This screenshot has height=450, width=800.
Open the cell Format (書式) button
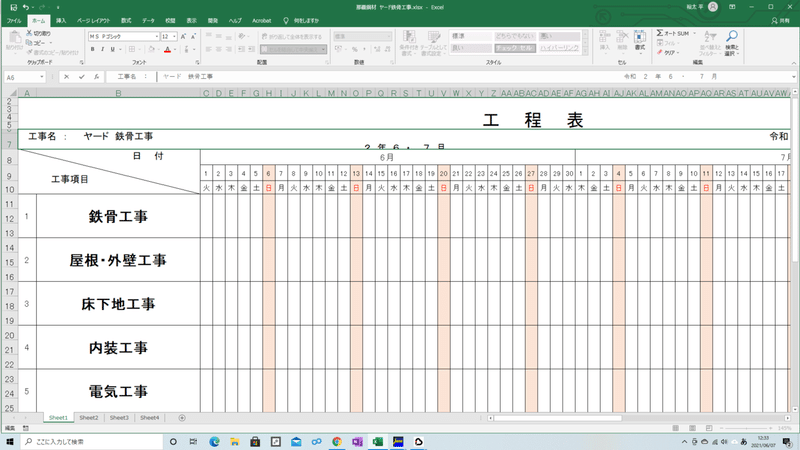tap(640, 40)
